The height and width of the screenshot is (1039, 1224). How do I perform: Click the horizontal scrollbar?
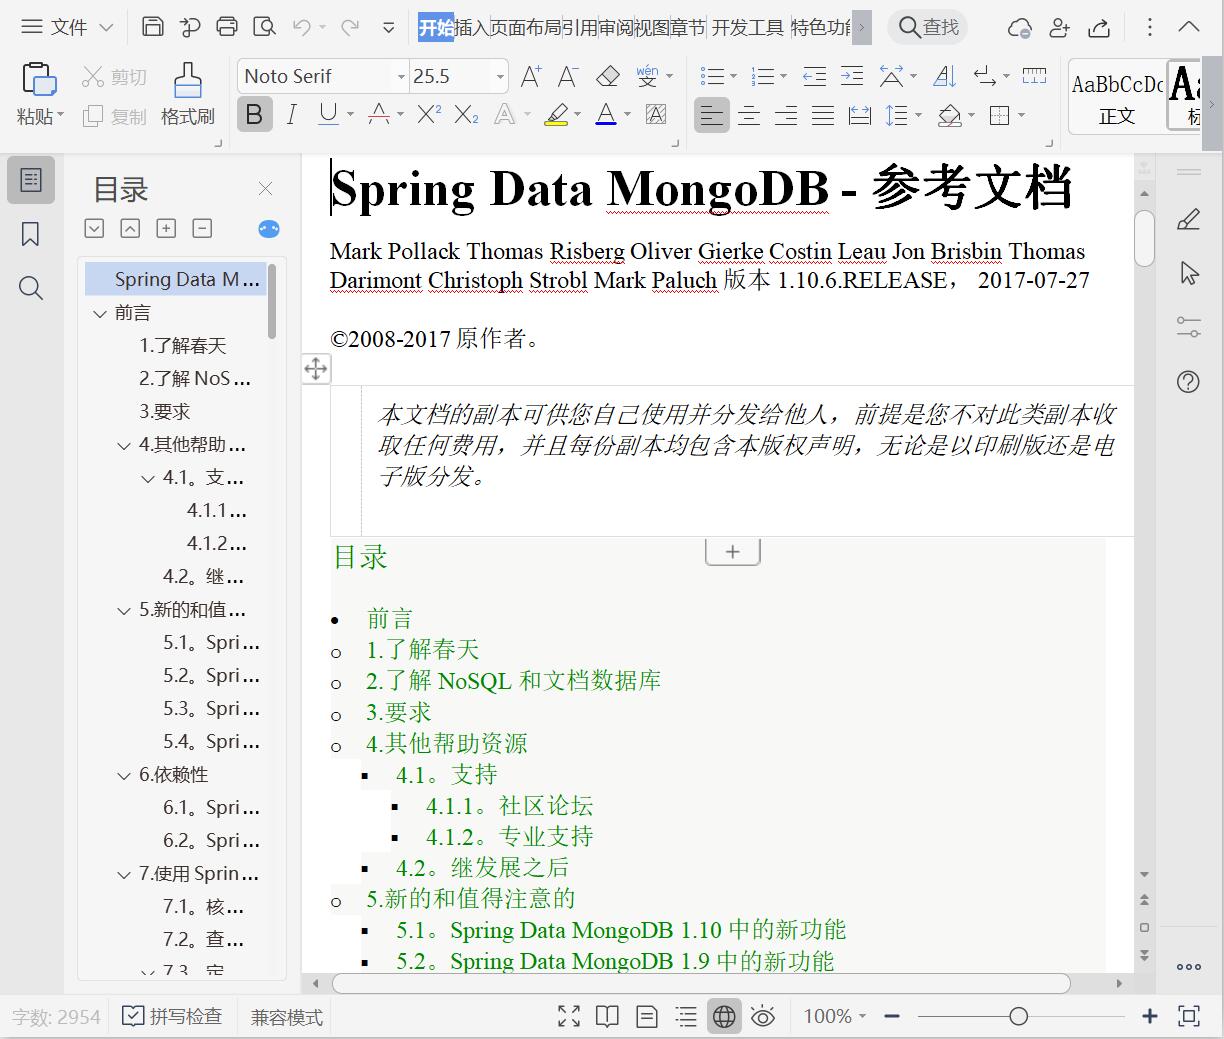701,983
